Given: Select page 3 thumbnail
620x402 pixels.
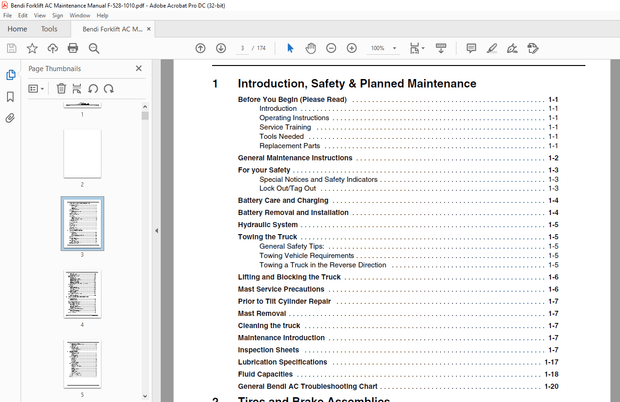Looking at the screenshot, I should tap(82, 224).
